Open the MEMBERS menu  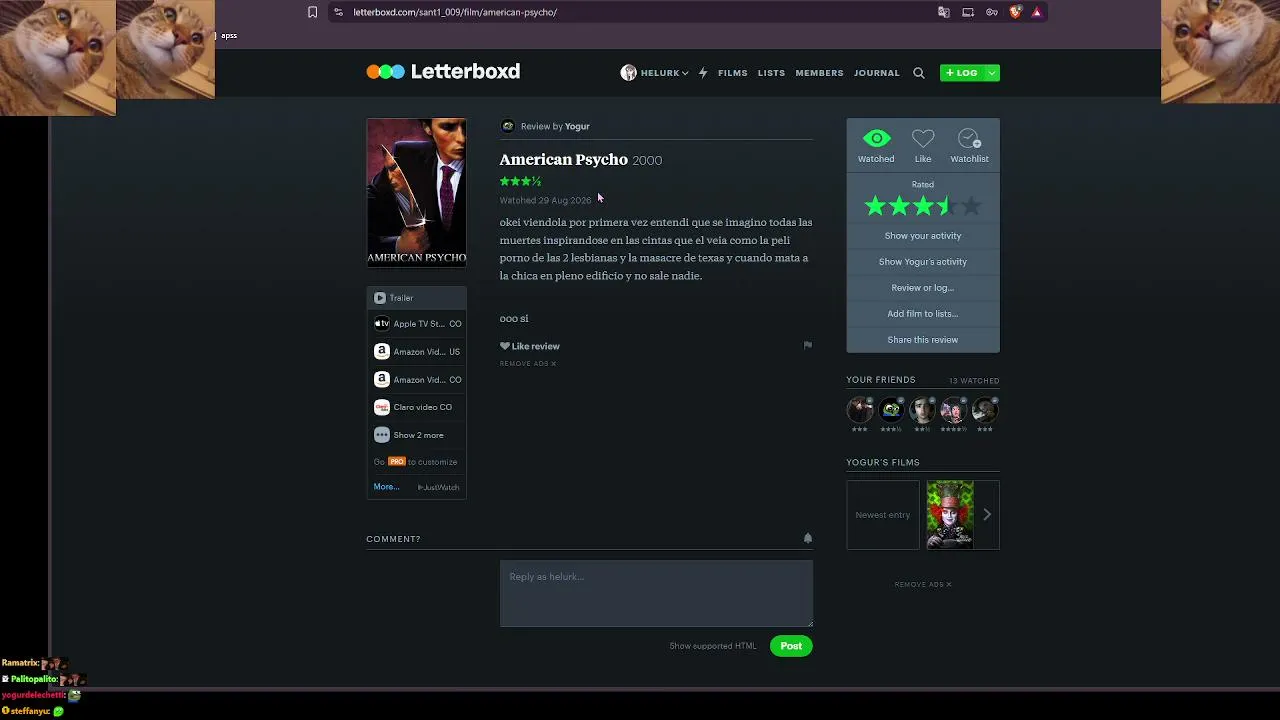click(x=819, y=73)
